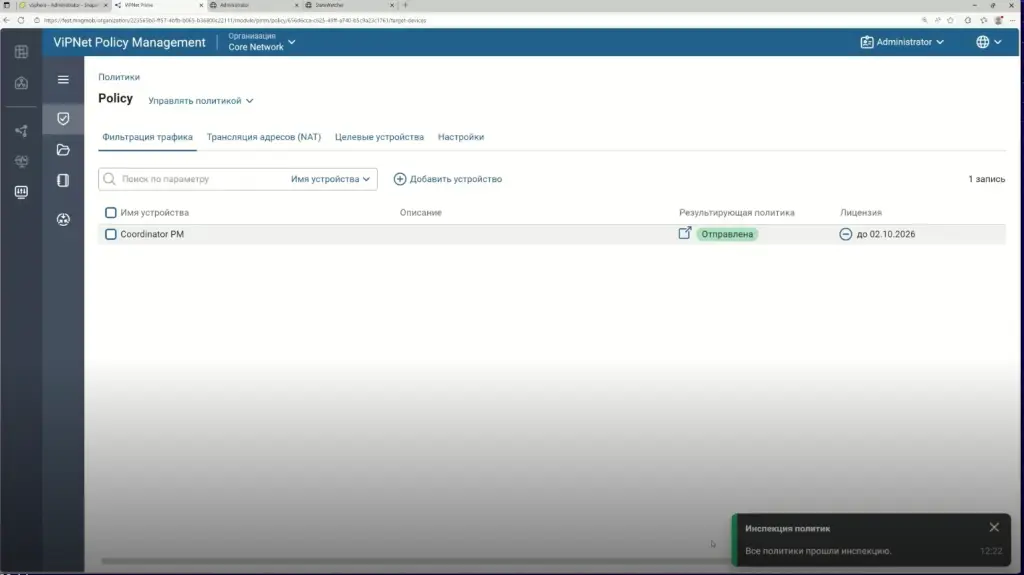
Task: Open resulting policy for Coordinator PM
Action: tap(684, 233)
